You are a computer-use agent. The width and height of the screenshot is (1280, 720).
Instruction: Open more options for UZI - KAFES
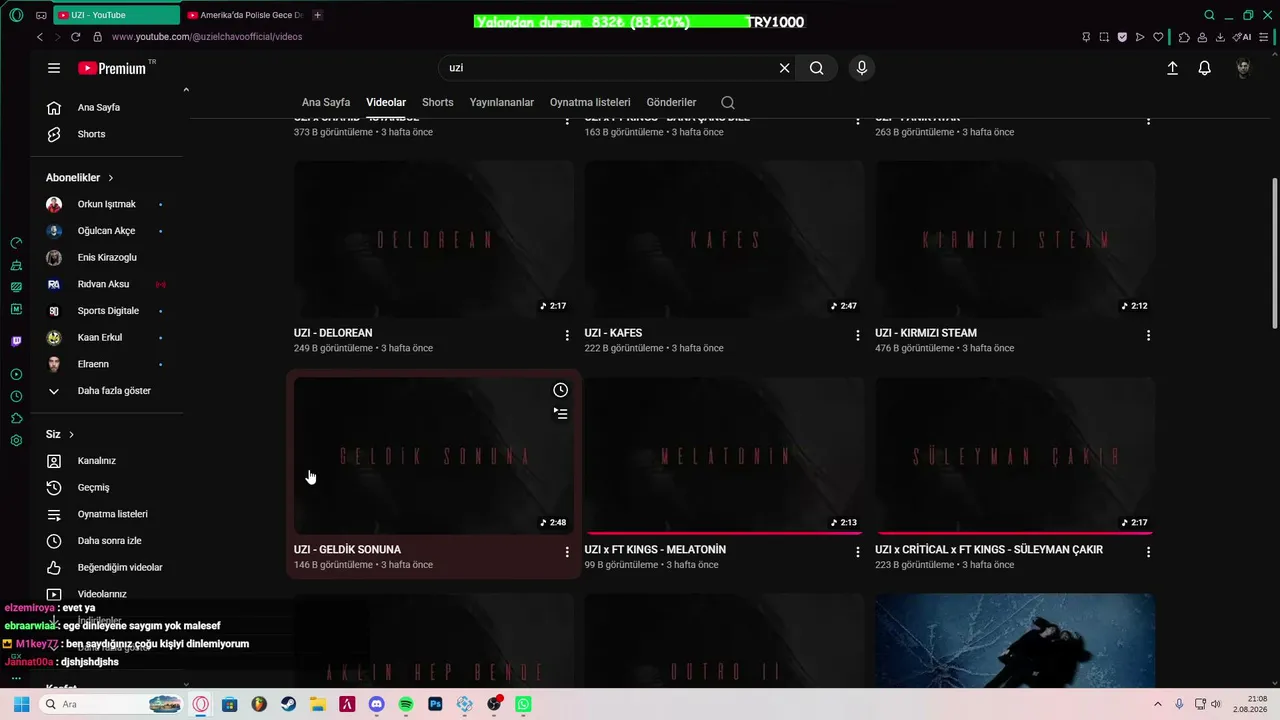(857, 335)
